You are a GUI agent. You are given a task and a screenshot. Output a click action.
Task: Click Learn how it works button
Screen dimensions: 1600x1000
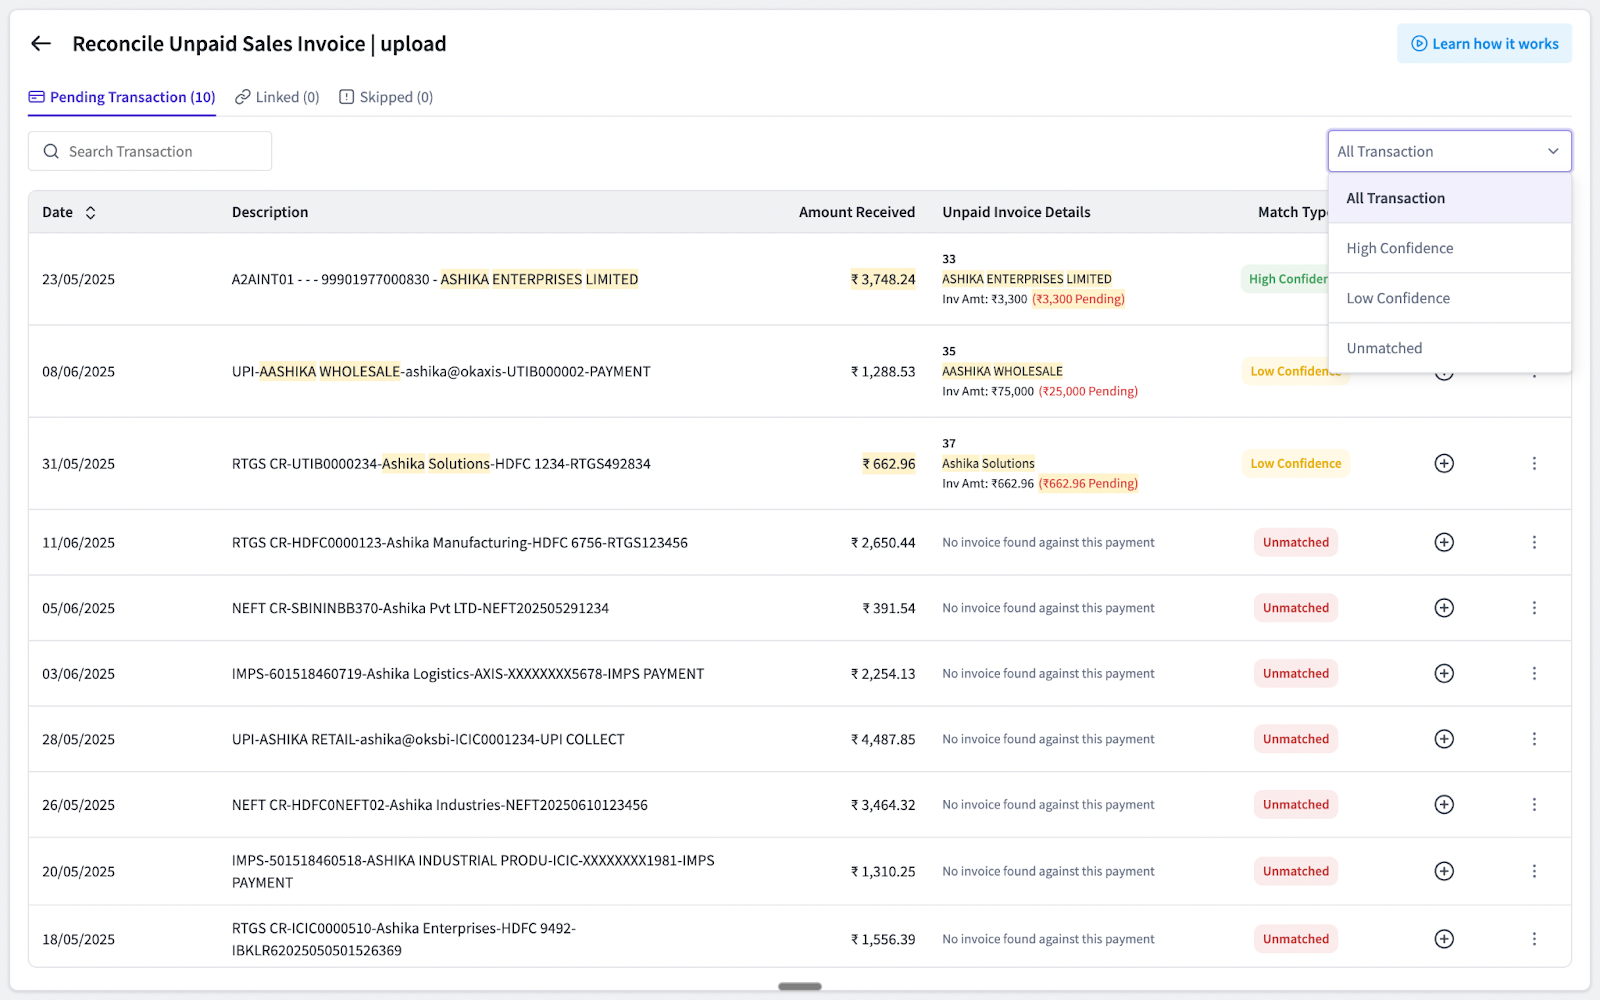tap(1484, 44)
